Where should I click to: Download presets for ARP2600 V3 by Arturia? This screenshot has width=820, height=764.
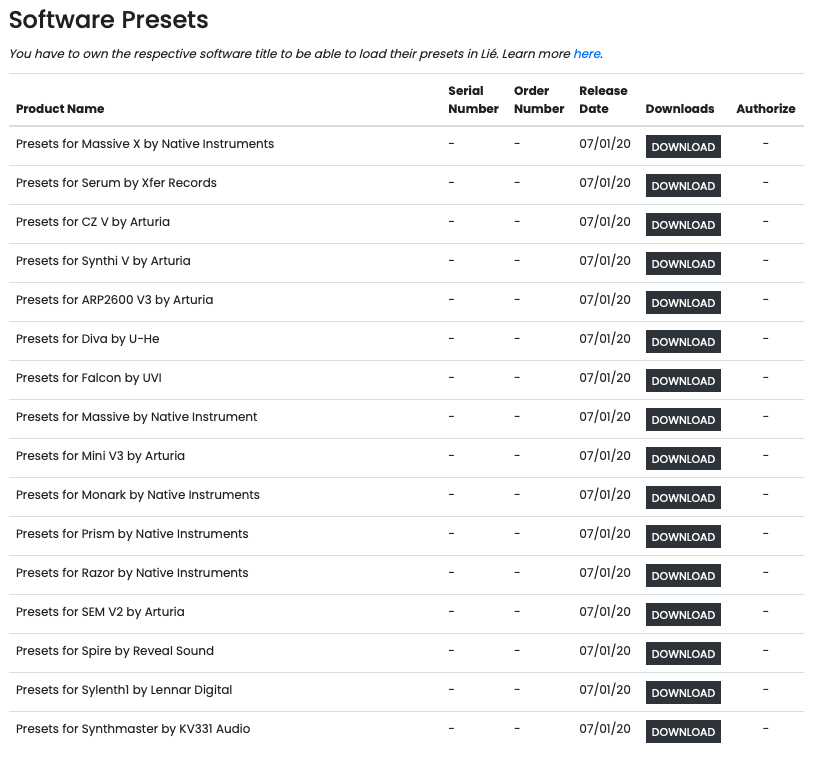pyautogui.click(x=683, y=302)
